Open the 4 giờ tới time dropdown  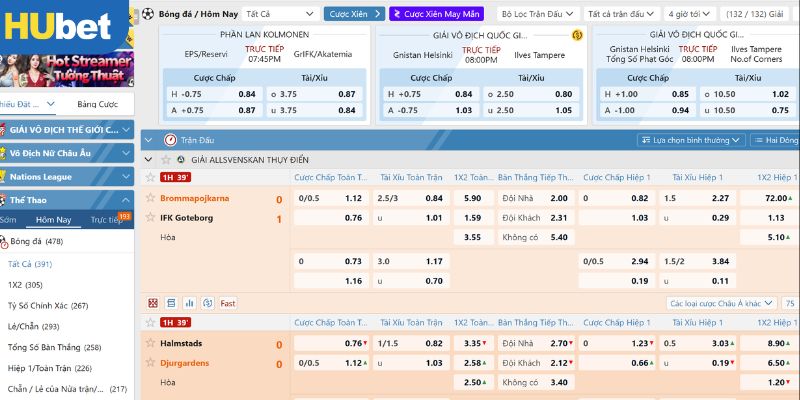coord(690,14)
